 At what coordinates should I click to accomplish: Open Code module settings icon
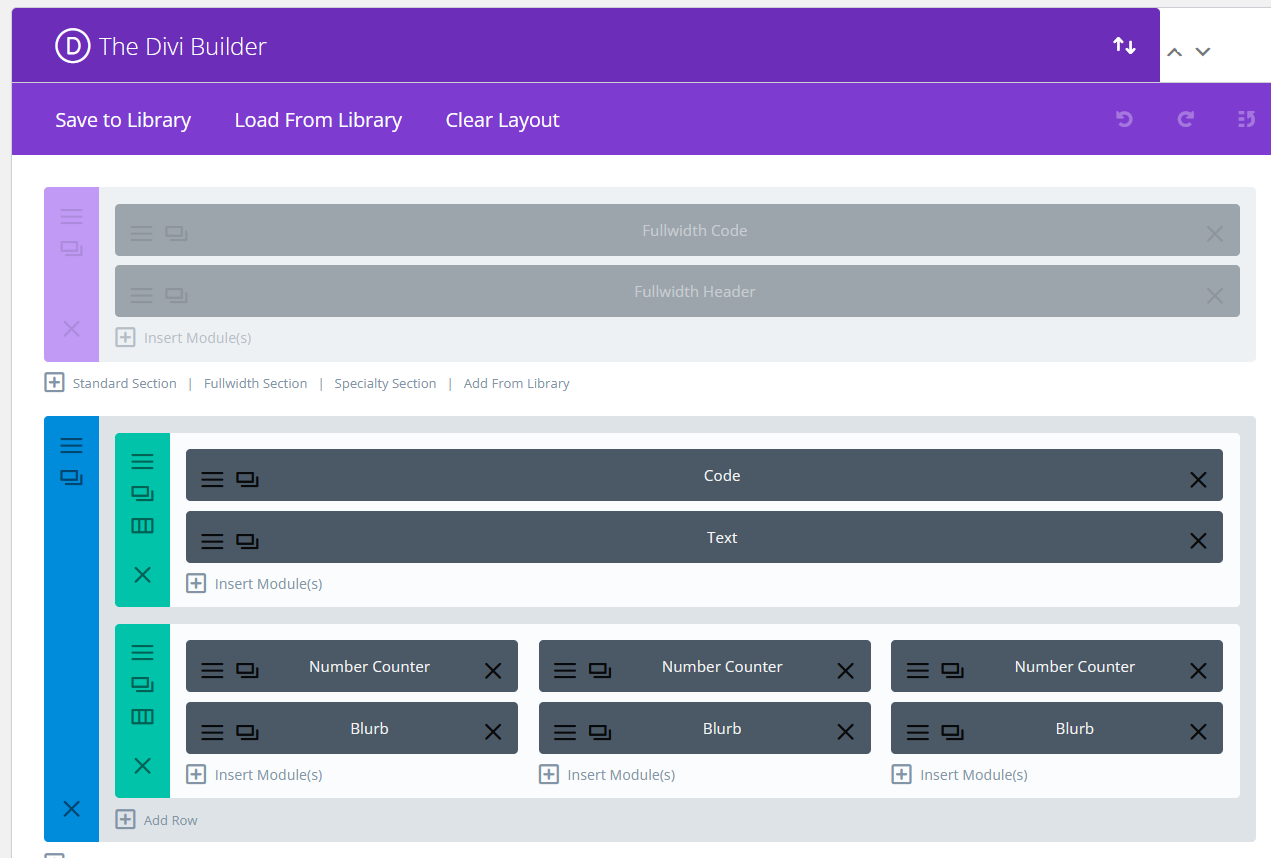pos(212,479)
